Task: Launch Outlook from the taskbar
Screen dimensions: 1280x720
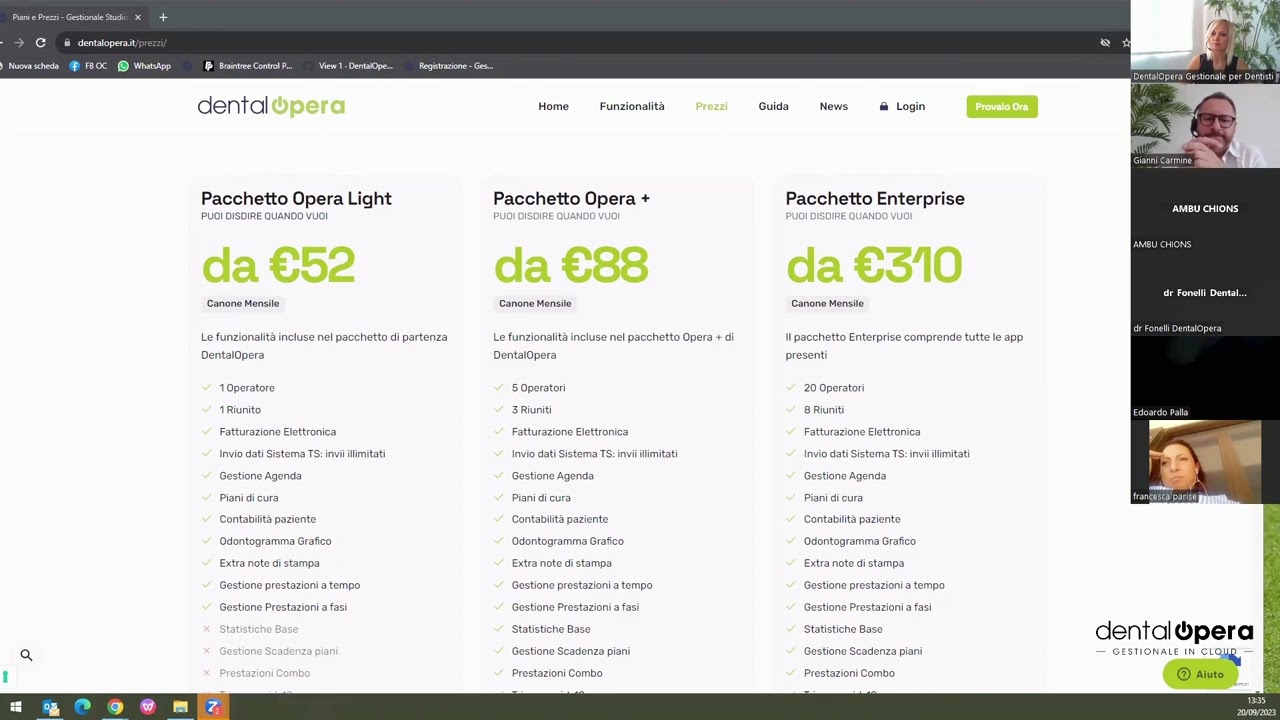Action: pyautogui.click(x=50, y=708)
